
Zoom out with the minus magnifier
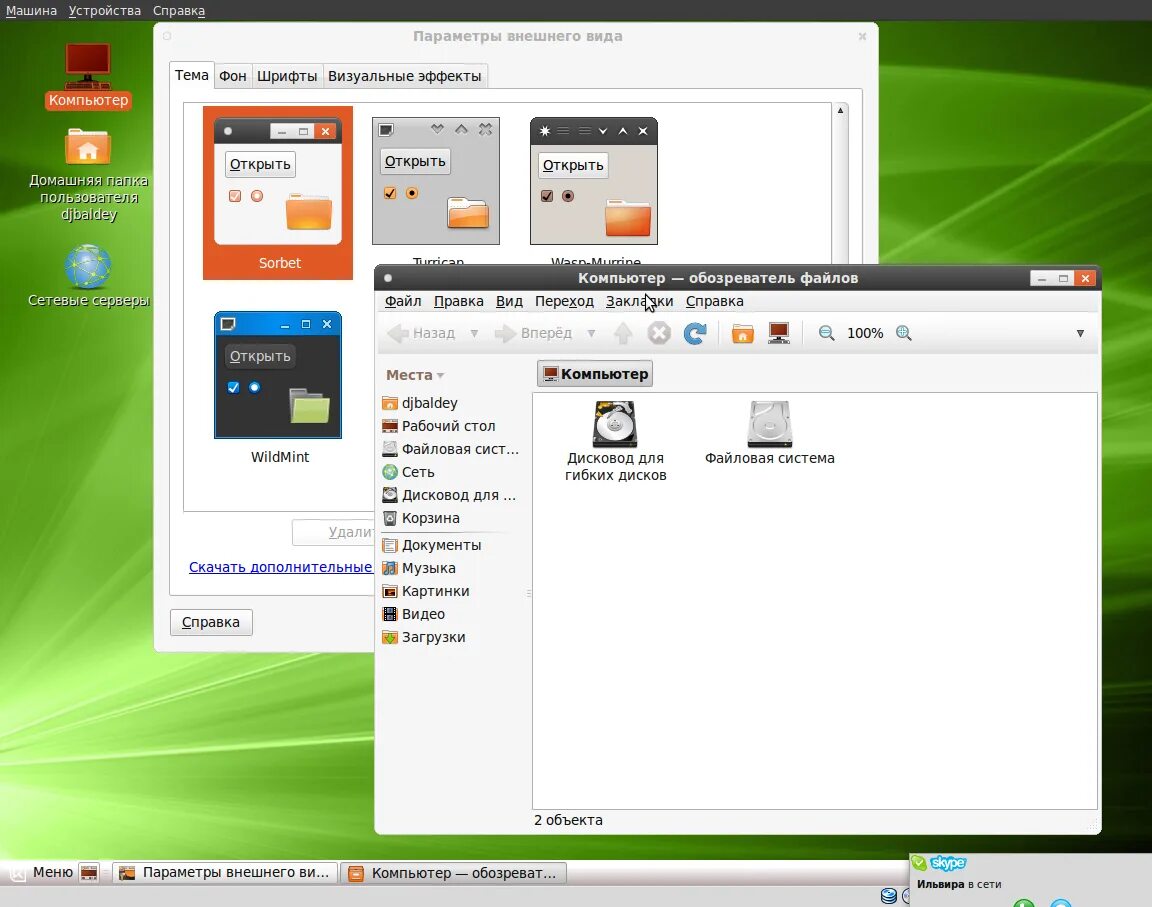pos(827,333)
